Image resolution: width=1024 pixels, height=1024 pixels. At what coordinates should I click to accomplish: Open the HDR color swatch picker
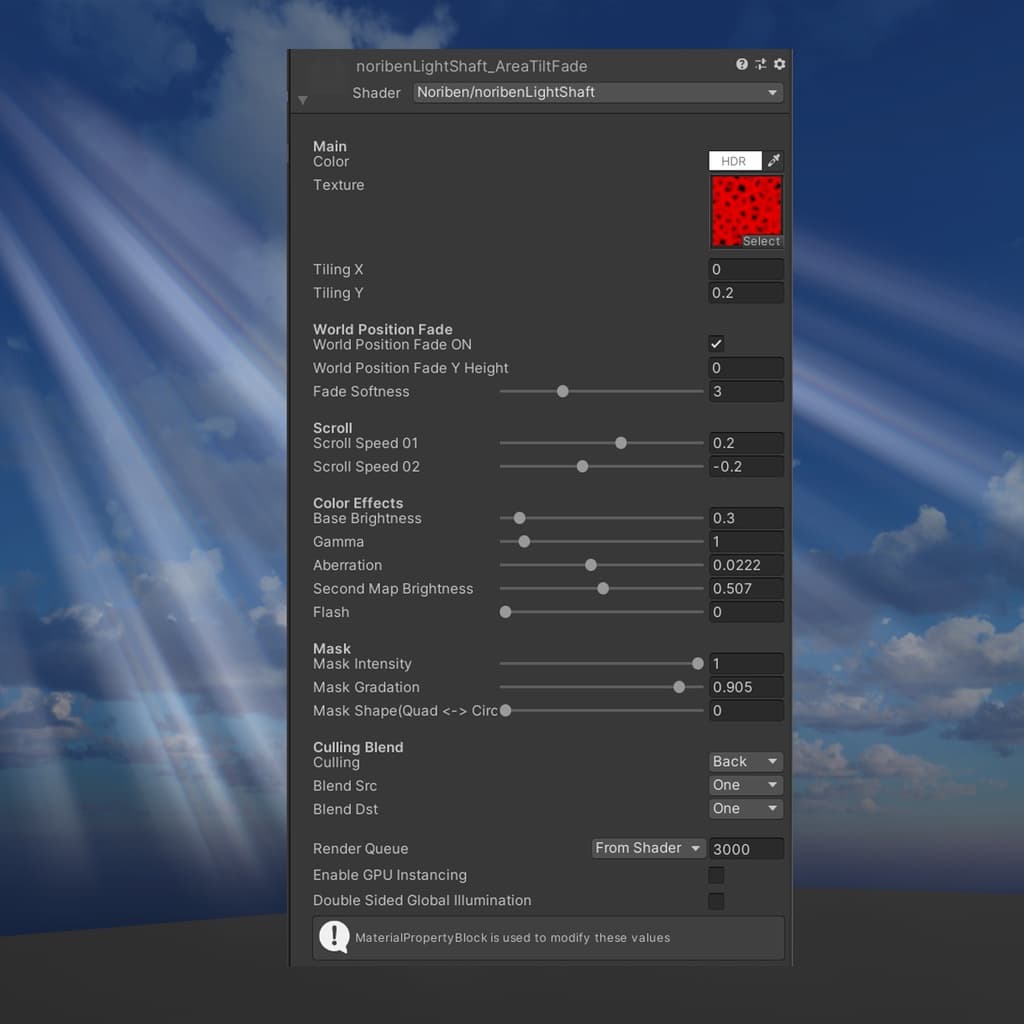[x=735, y=161]
